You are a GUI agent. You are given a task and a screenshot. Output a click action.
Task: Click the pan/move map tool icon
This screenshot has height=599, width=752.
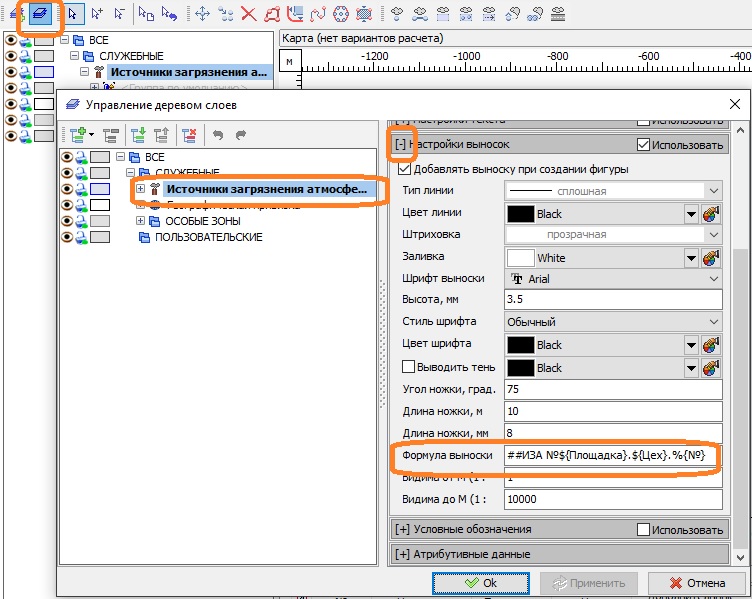click(x=203, y=14)
